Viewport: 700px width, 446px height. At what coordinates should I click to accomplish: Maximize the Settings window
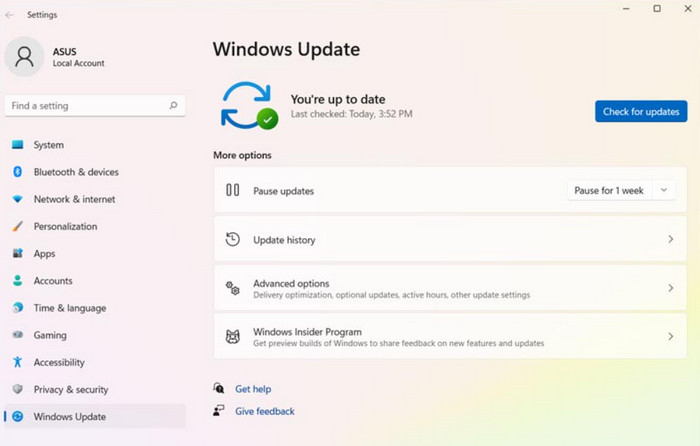tap(657, 8)
